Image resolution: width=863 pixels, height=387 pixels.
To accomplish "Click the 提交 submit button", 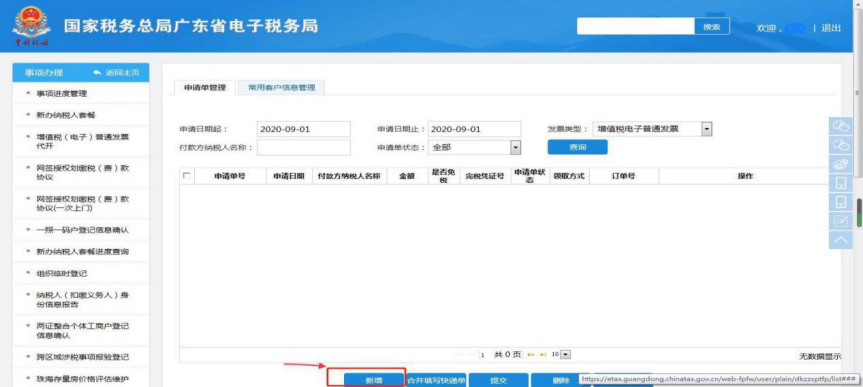I will click(499, 380).
